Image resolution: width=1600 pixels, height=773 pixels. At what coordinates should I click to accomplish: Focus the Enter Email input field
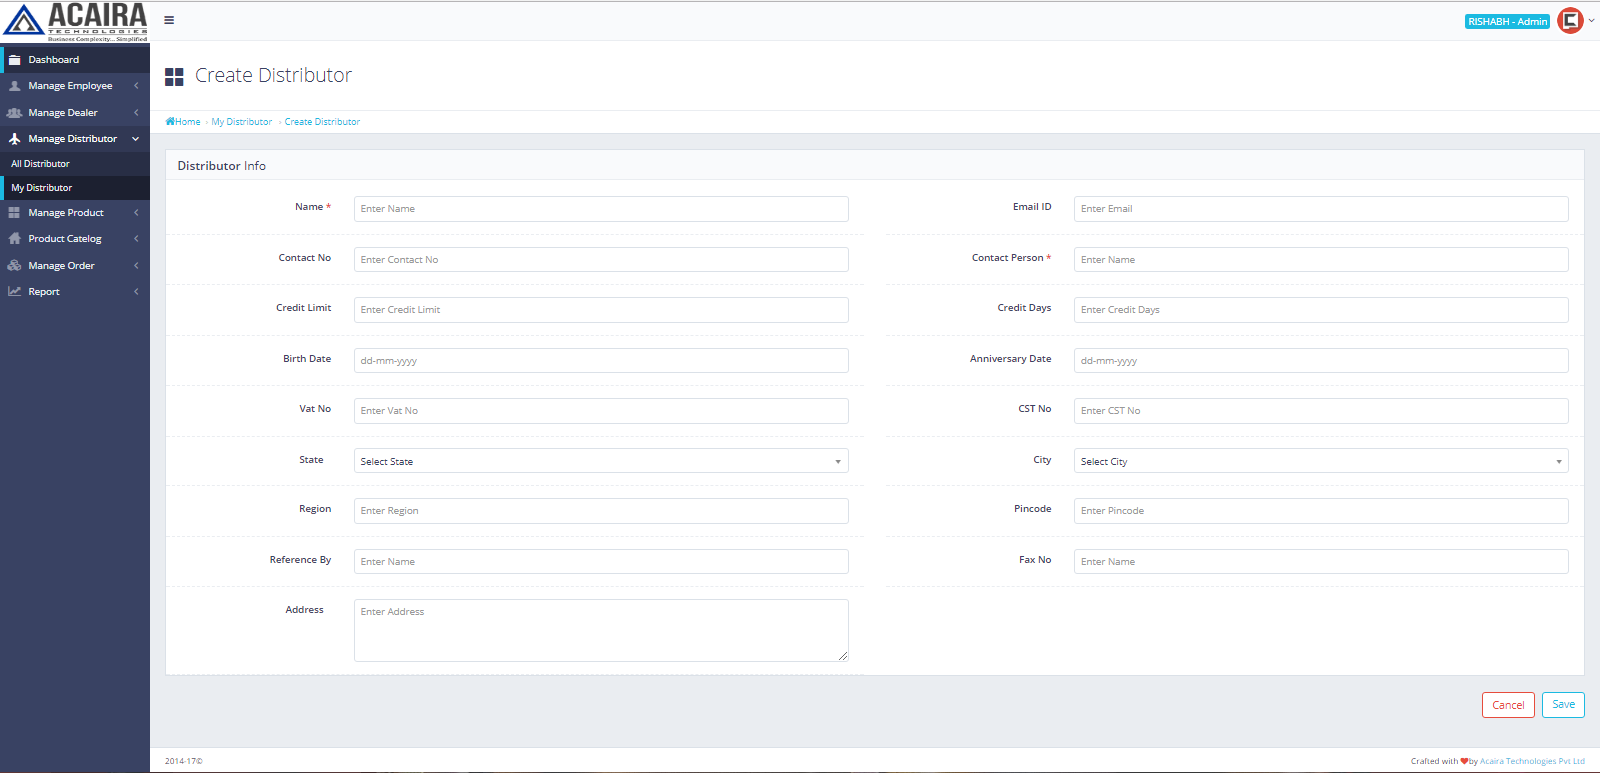tap(1320, 209)
